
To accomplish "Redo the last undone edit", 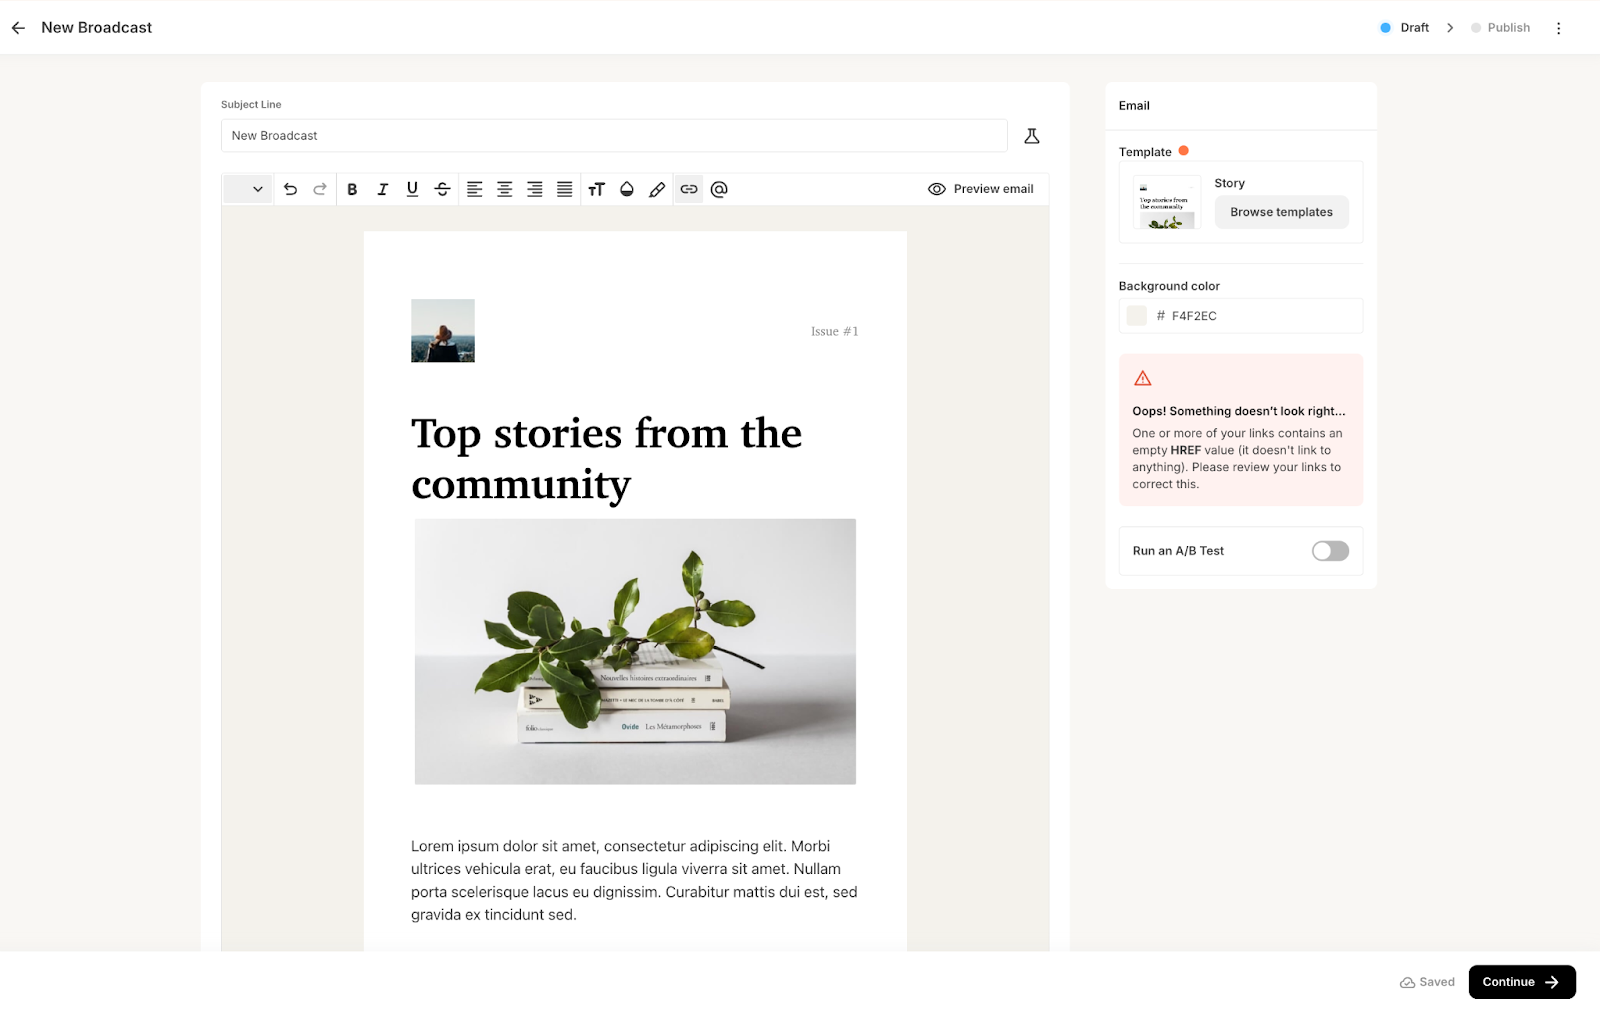I will [x=320, y=189].
